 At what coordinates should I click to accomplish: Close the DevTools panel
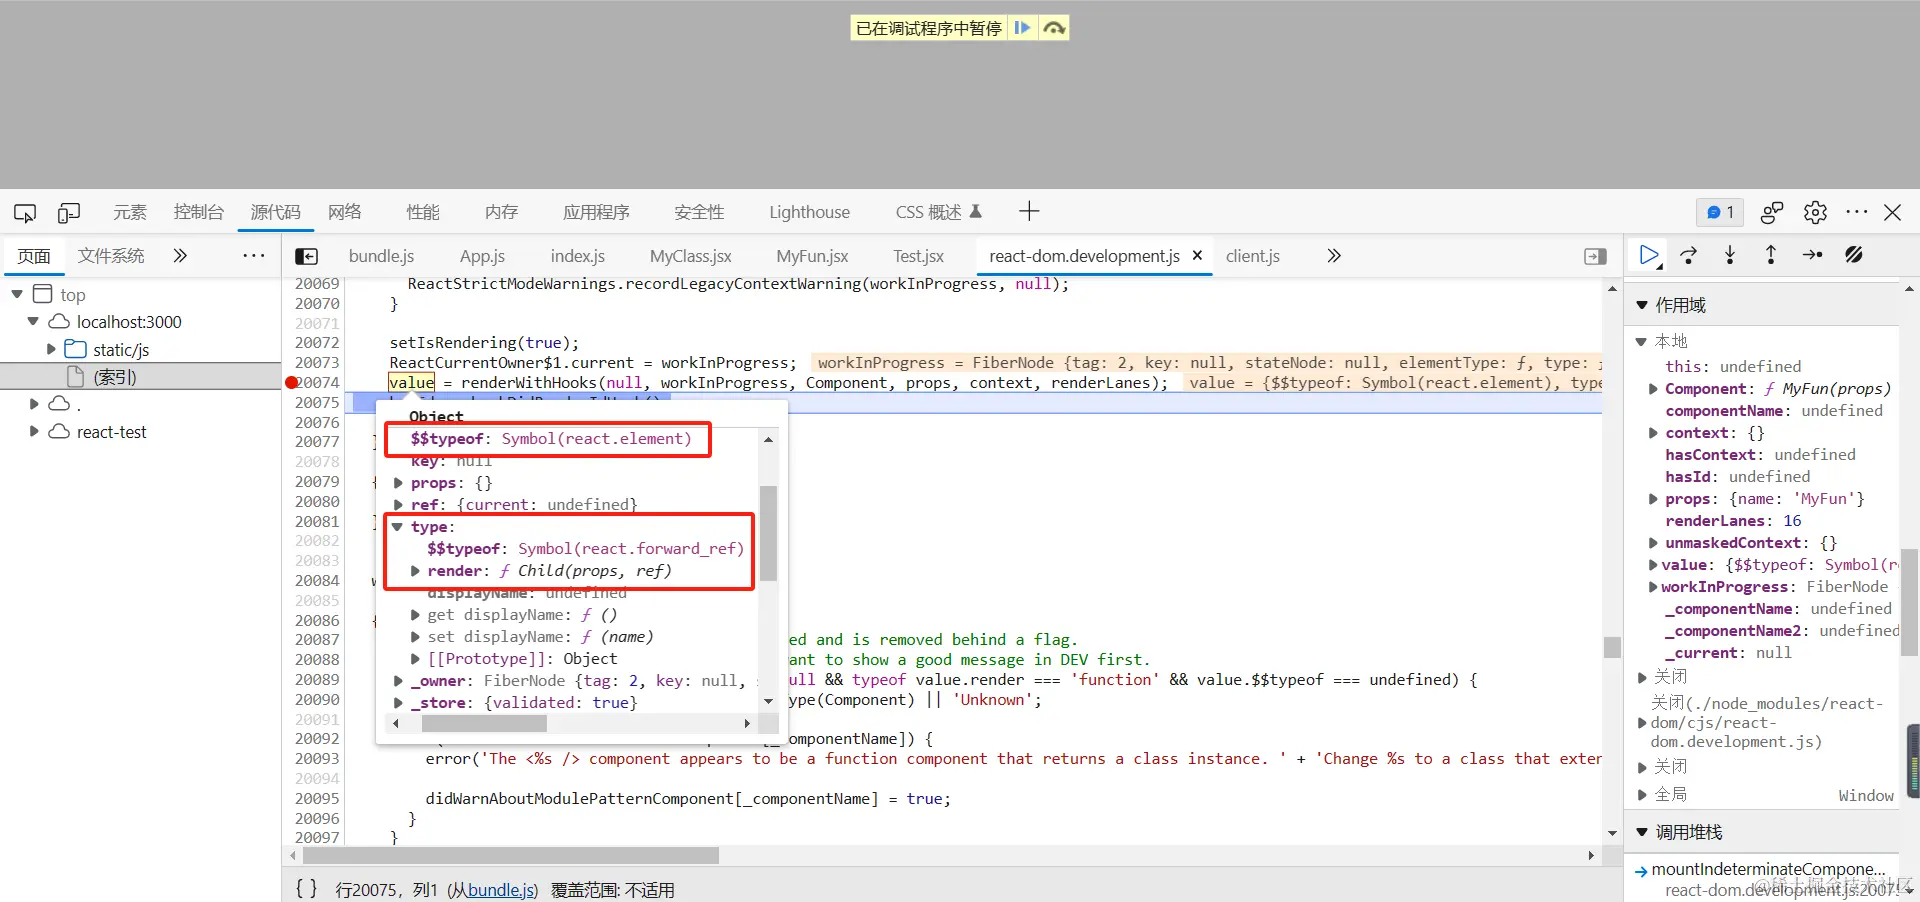(1893, 212)
